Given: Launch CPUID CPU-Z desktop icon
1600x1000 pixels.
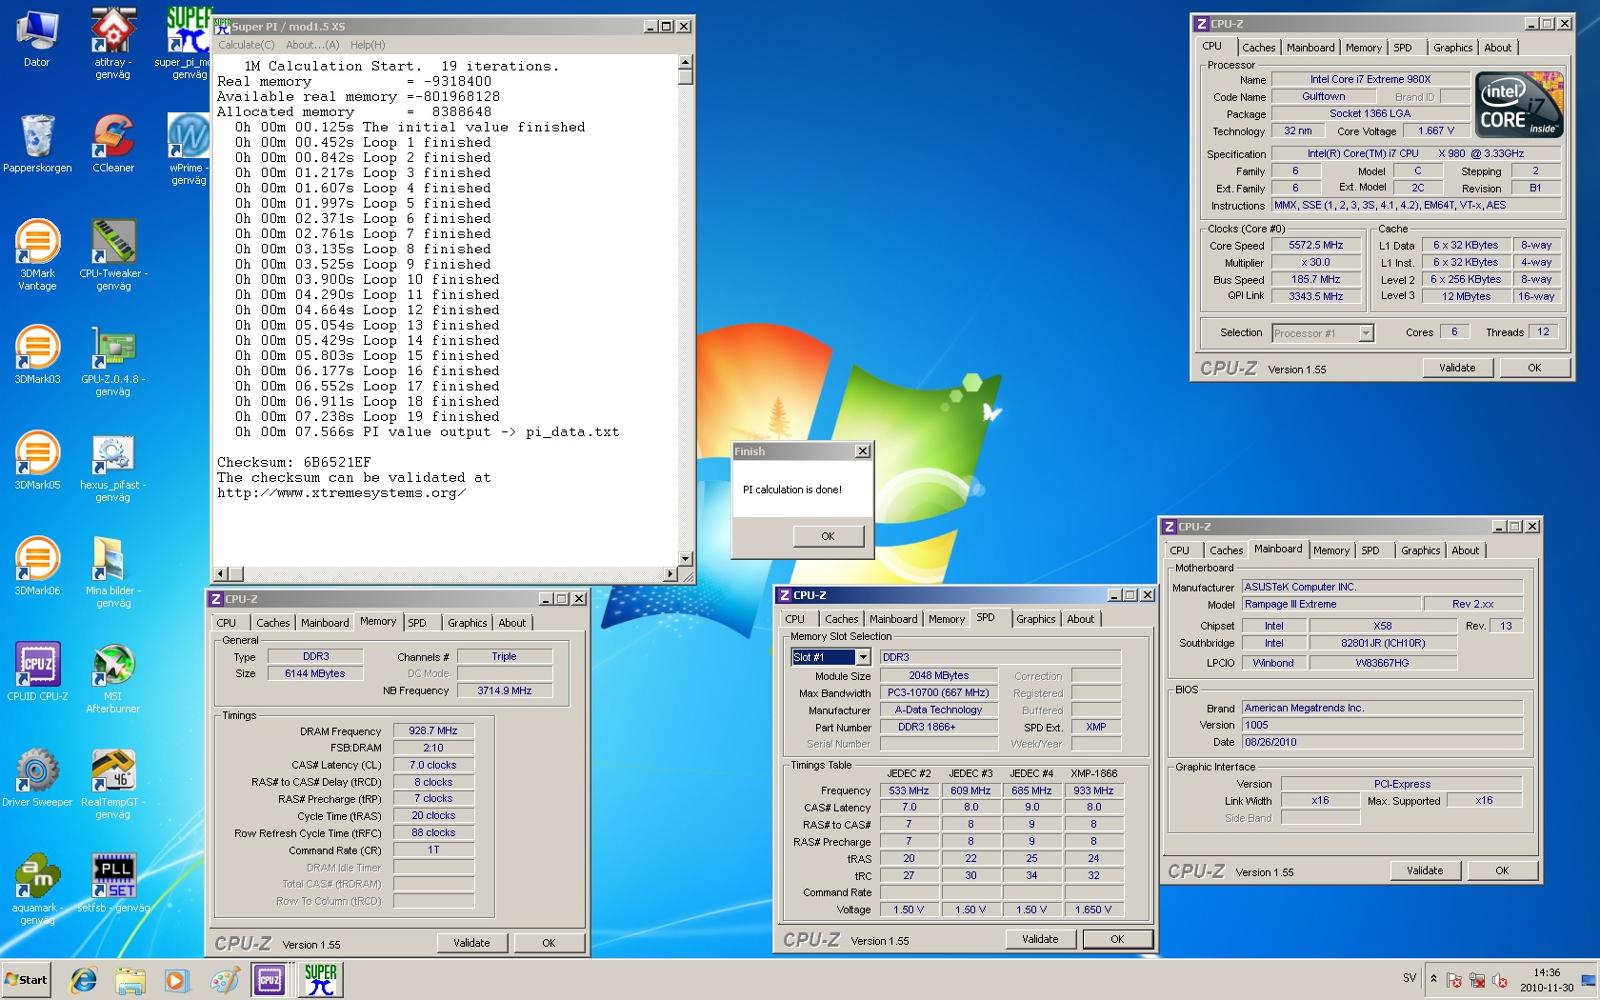Looking at the screenshot, I should 37,672.
